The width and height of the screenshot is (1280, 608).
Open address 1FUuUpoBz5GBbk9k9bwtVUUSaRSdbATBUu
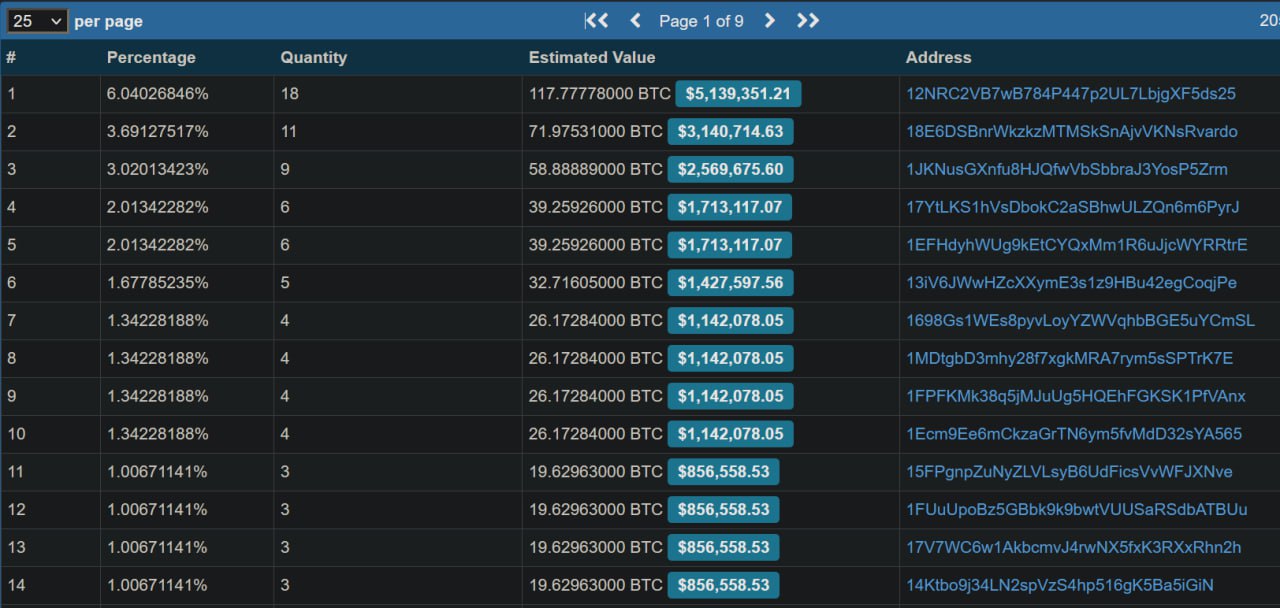(x=1077, y=510)
